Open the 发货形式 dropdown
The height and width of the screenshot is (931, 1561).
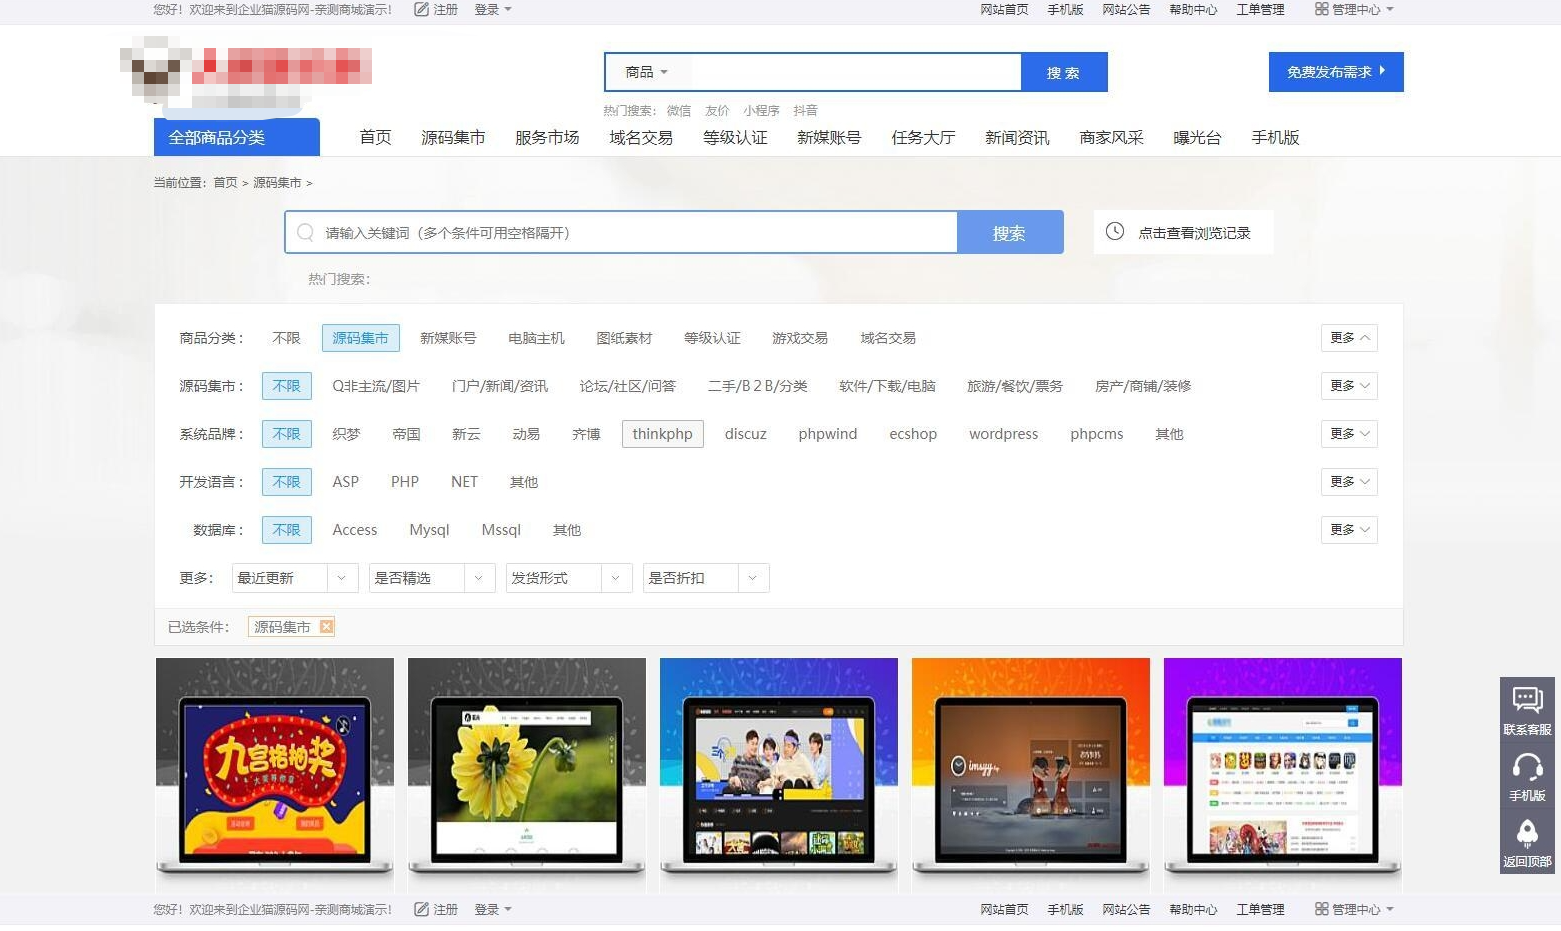(x=569, y=578)
